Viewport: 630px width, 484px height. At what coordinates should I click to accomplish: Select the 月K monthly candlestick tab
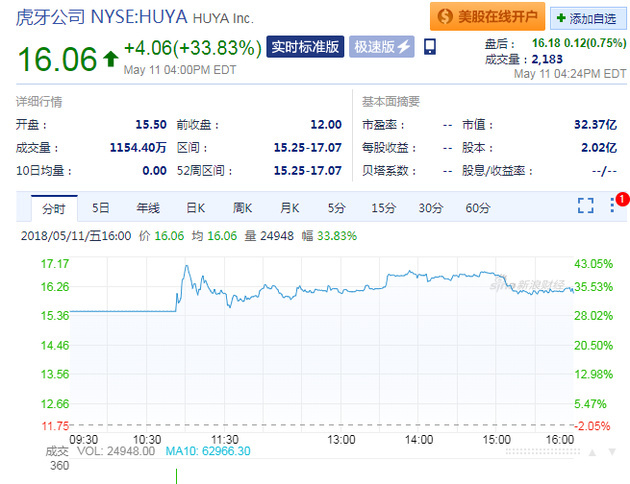coord(290,208)
